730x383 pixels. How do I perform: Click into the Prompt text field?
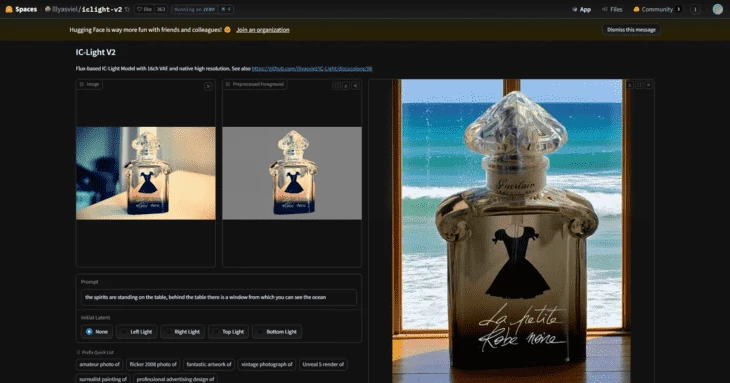click(x=219, y=297)
